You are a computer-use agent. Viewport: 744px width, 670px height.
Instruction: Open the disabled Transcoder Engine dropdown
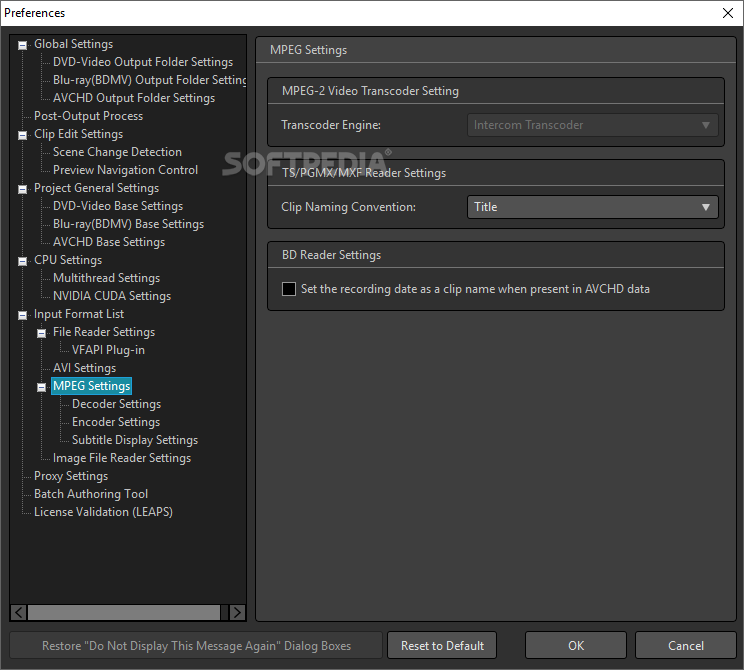(593, 125)
